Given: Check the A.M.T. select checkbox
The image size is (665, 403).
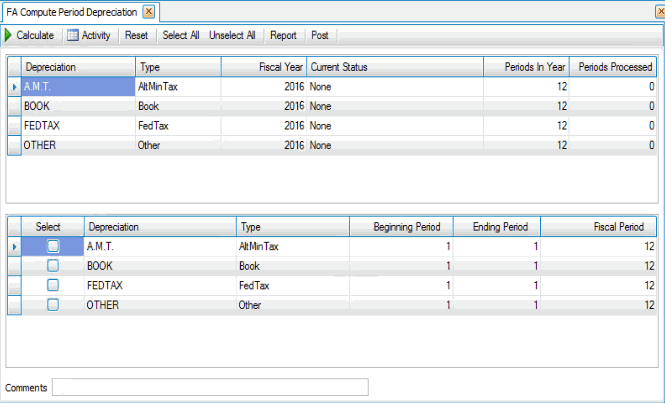Looking at the screenshot, I should tap(53, 246).
